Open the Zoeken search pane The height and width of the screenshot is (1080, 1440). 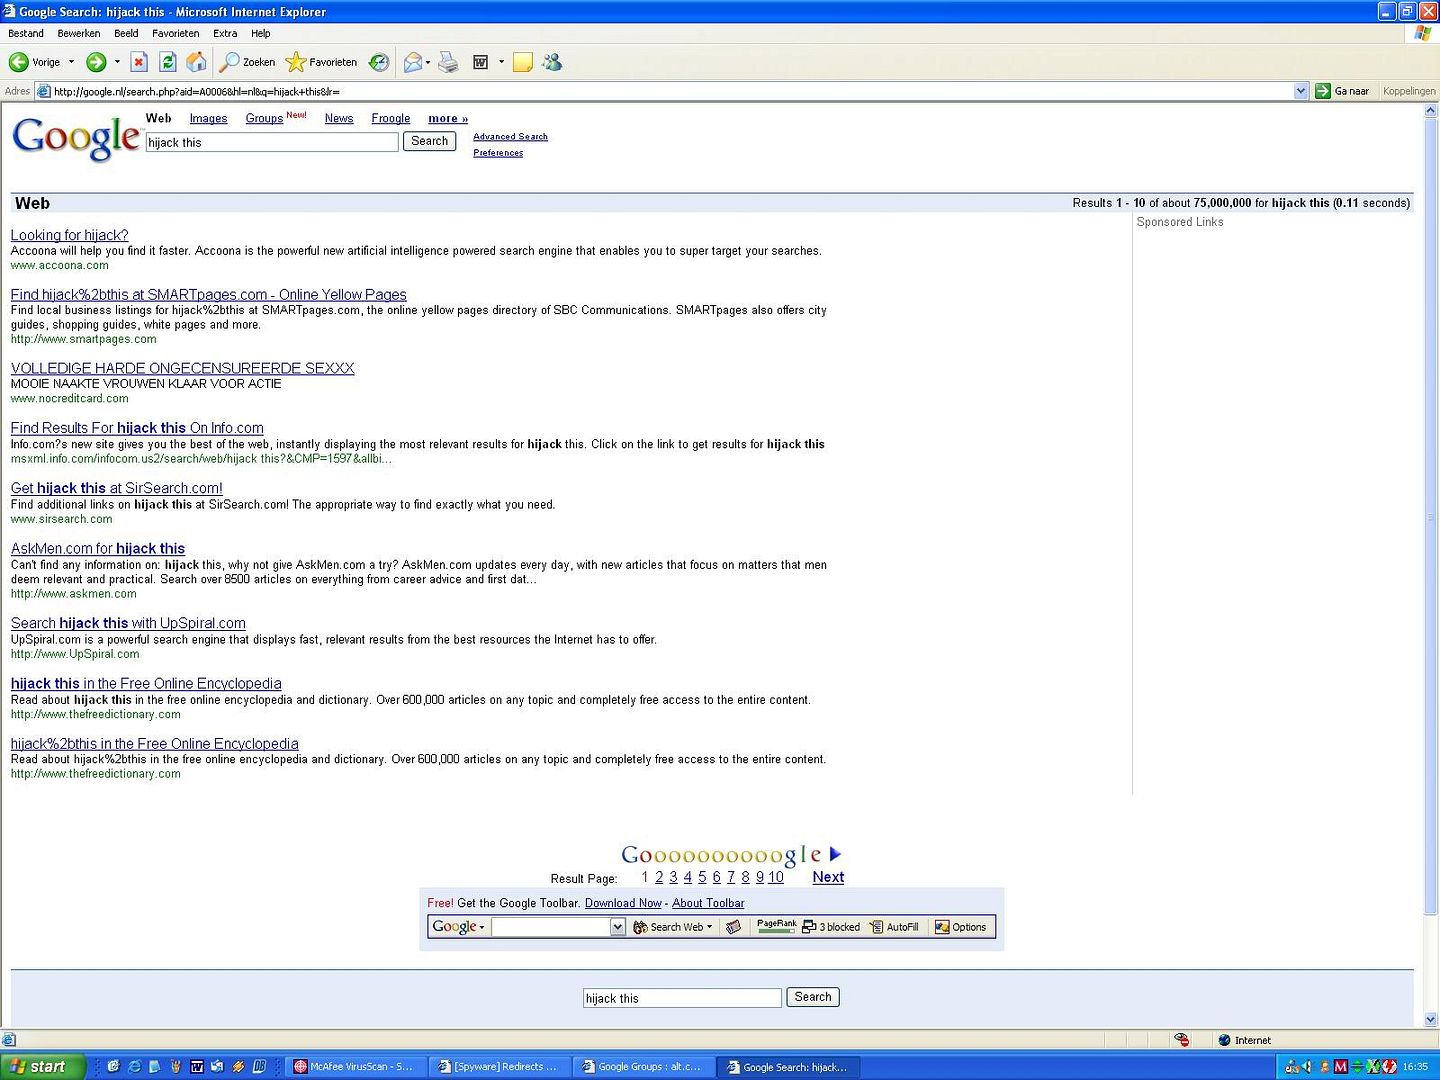pos(248,62)
